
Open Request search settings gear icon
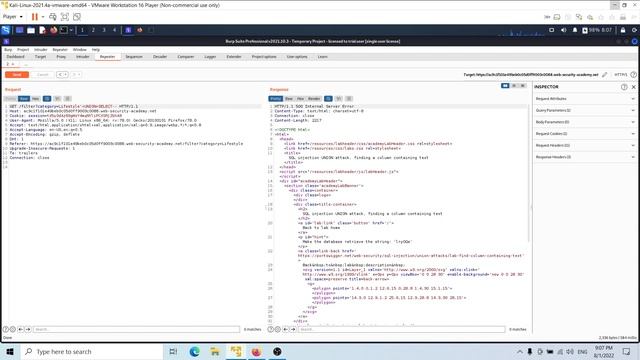click(13, 329)
